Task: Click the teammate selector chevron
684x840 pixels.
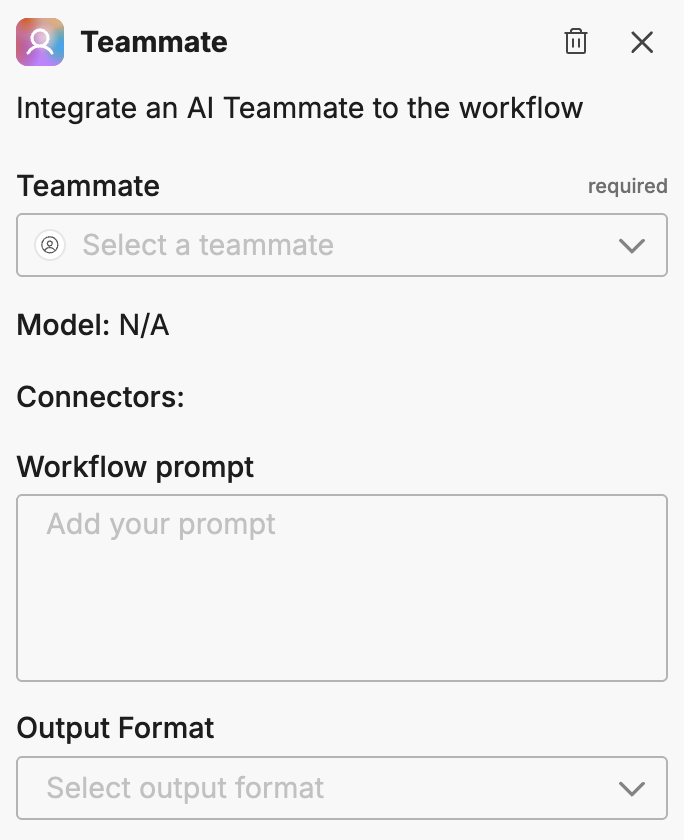Action: click(x=631, y=244)
